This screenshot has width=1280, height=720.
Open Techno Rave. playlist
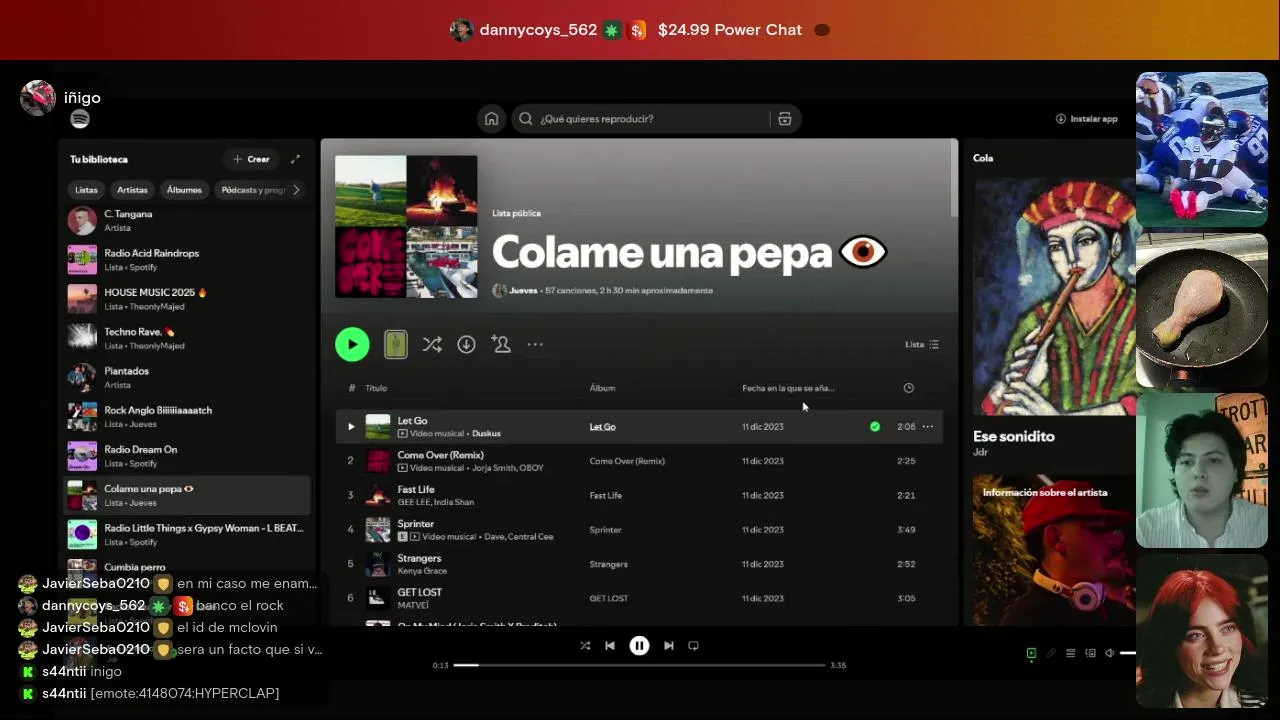(188, 338)
